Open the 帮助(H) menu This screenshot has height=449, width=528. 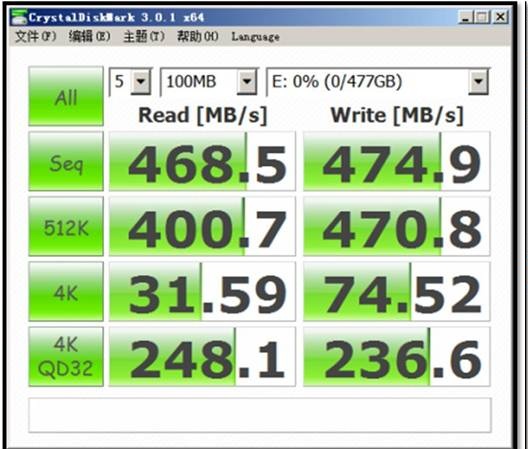(198, 36)
